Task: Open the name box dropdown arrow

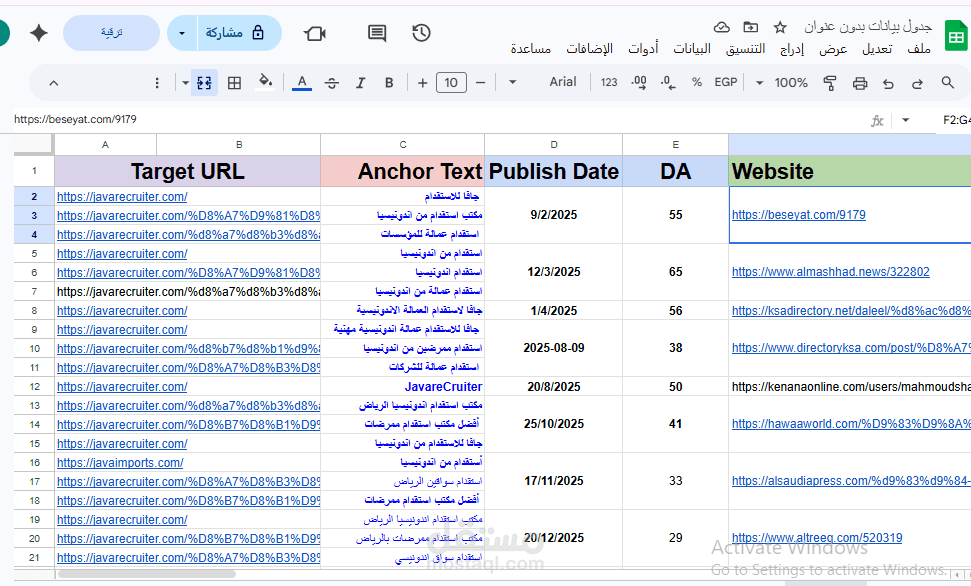Action: point(905,120)
